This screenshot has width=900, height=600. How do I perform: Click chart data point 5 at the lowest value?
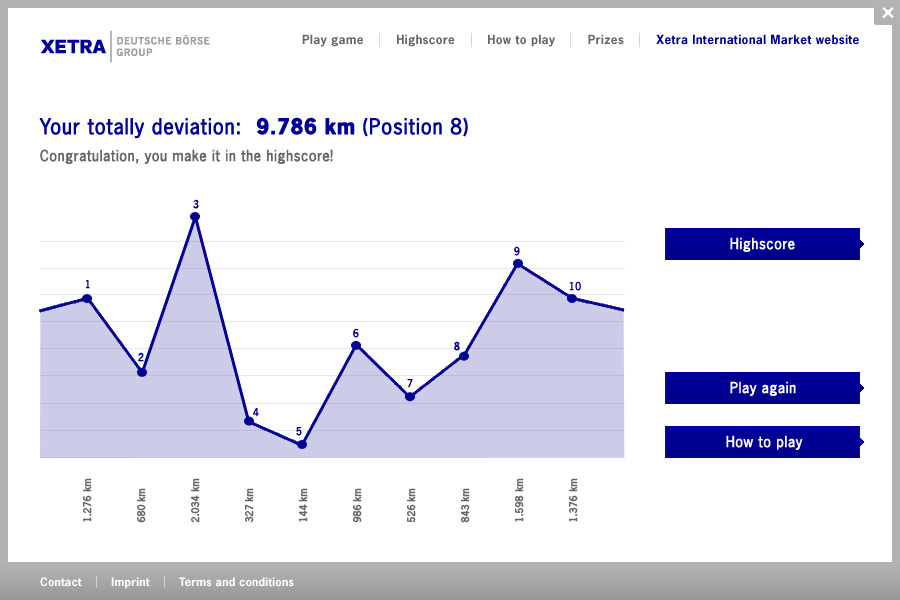[302, 444]
